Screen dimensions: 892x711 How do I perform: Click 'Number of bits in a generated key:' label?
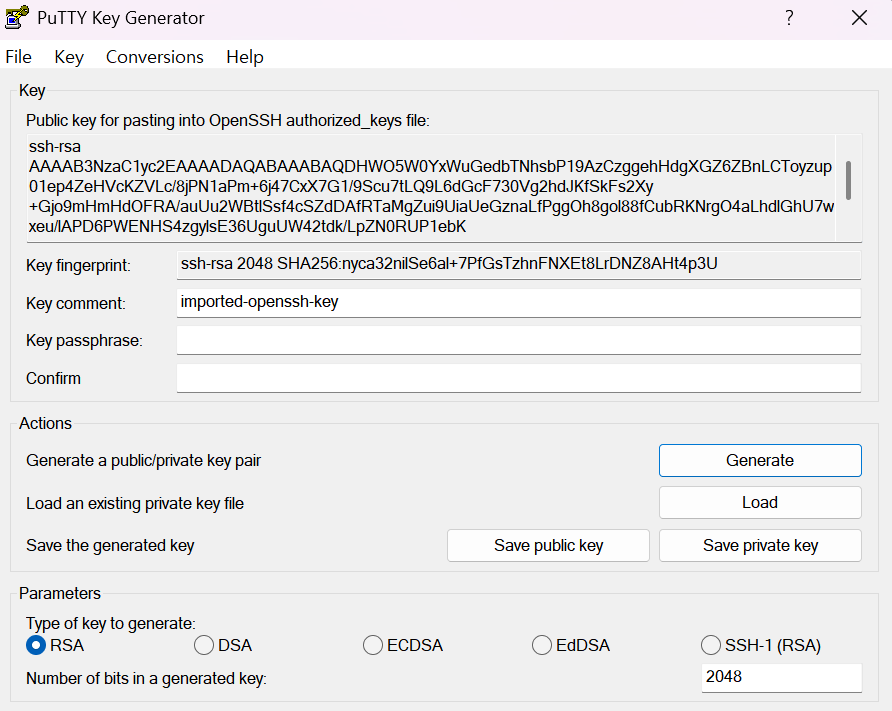(x=146, y=679)
